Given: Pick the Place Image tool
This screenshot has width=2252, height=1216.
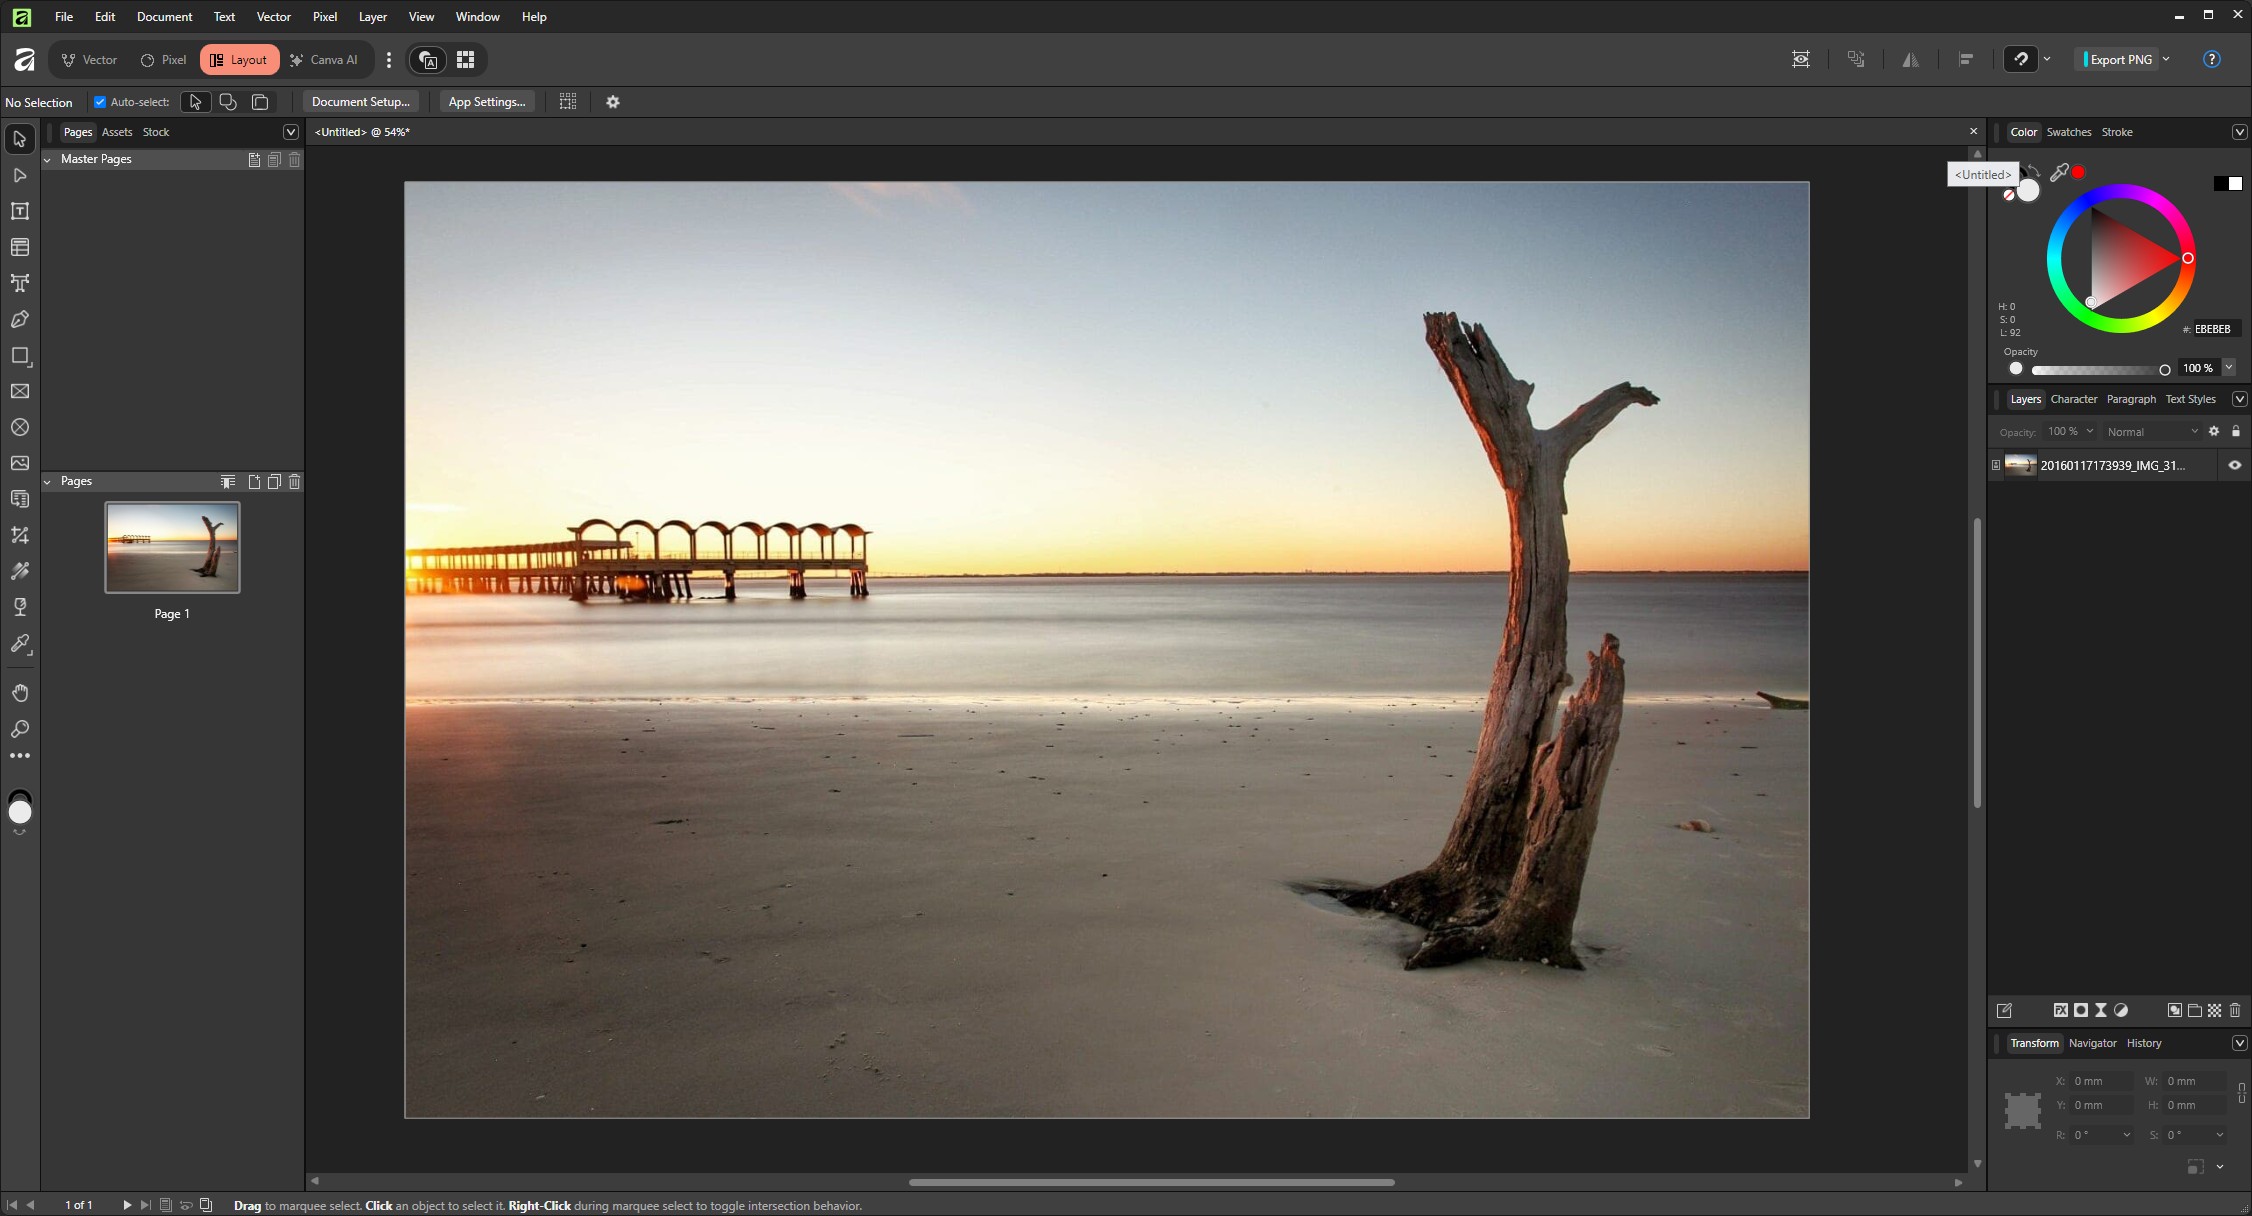Looking at the screenshot, I should 20,463.
